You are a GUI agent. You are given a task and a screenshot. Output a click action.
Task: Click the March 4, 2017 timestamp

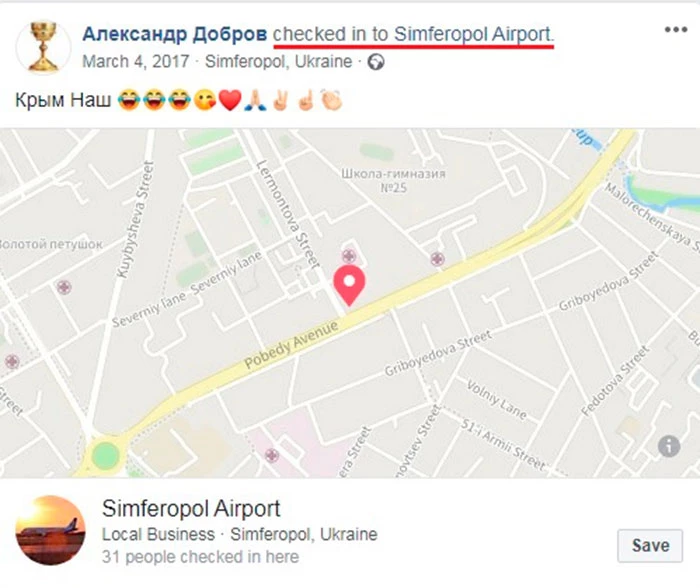pos(136,61)
